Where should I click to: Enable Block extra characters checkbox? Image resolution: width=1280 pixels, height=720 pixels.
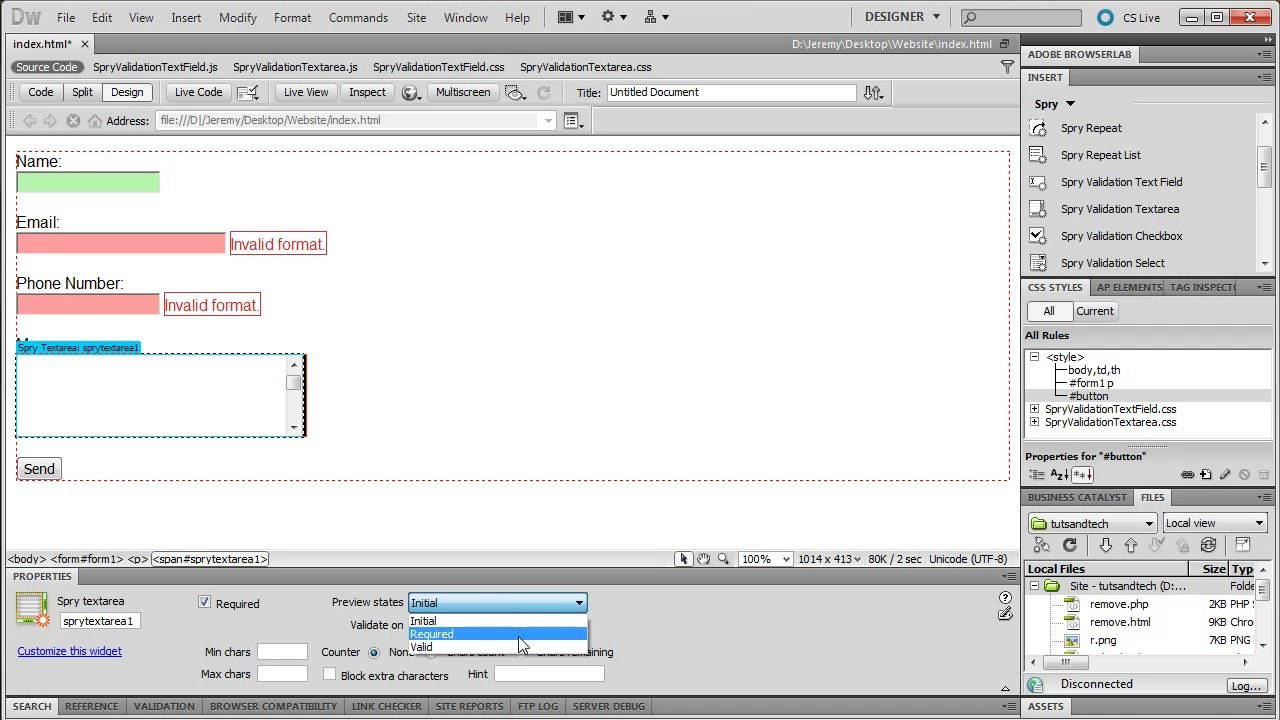pos(329,675)
